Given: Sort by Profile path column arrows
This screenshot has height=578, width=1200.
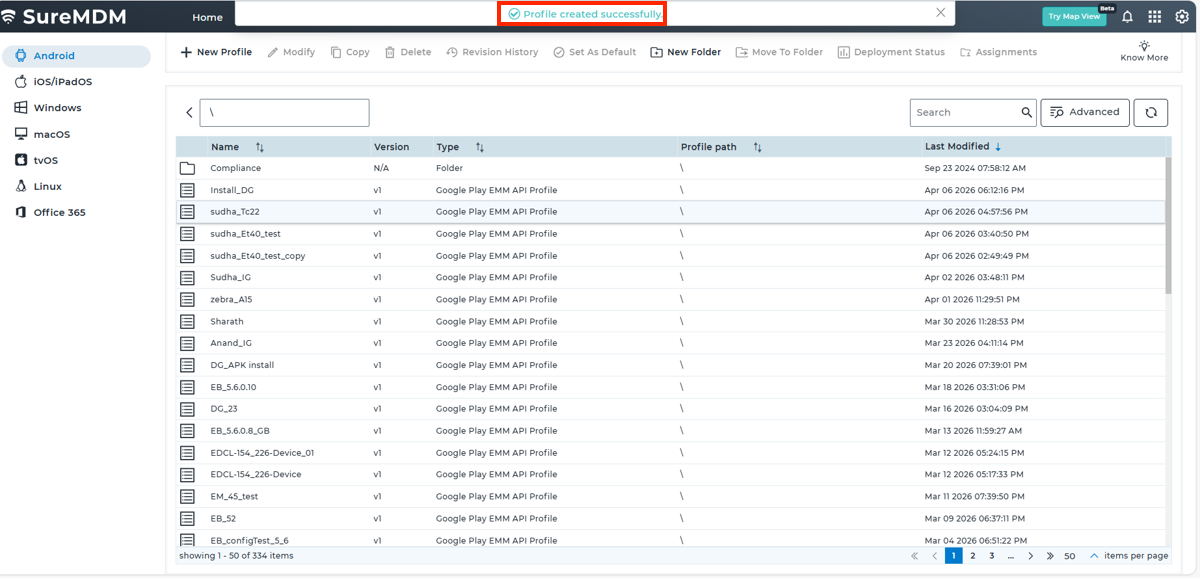Looking at the screenshot, I should pos(758,147).
